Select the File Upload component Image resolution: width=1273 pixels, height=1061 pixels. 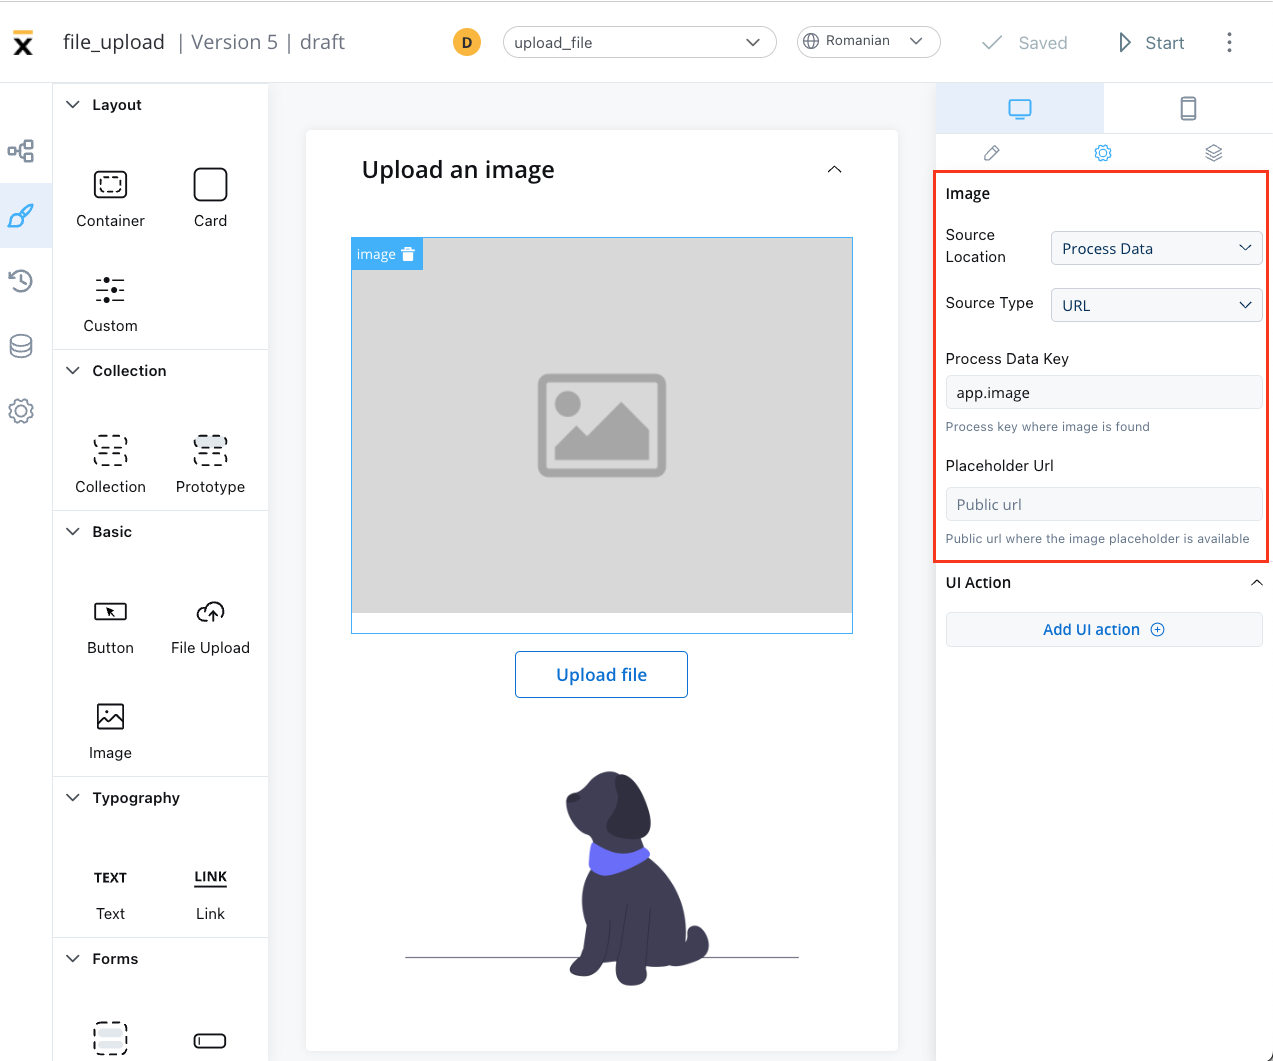pos(210,626)
